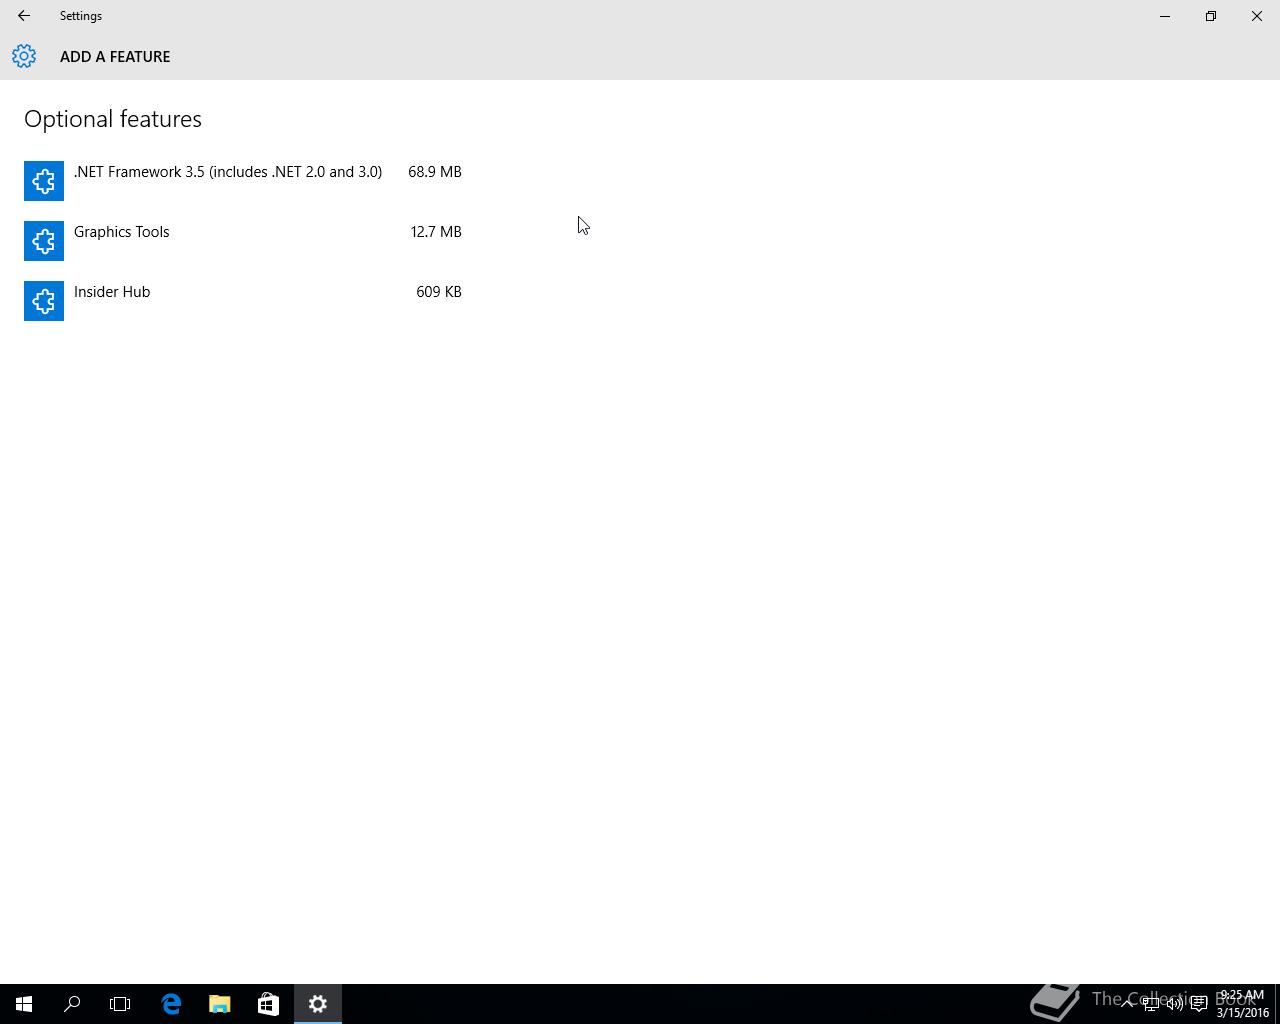Launch Microsoft Edge from the taskbar

pos(171,1004)
